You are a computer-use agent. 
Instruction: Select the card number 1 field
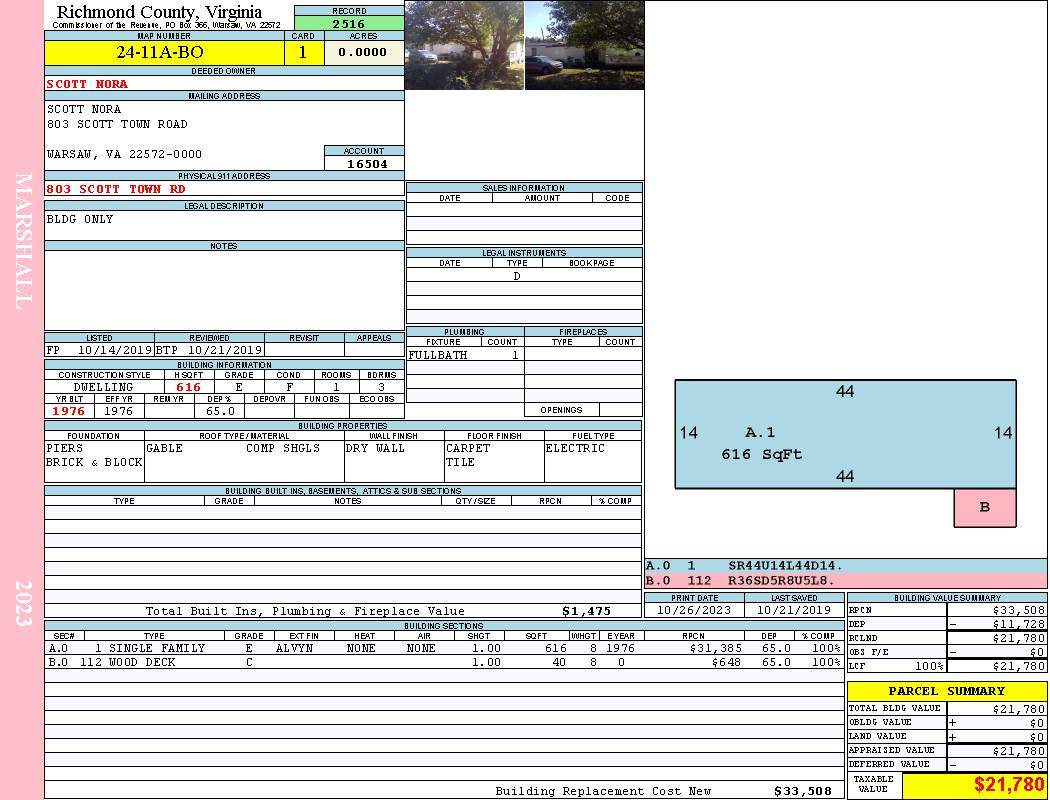[303, 52]
